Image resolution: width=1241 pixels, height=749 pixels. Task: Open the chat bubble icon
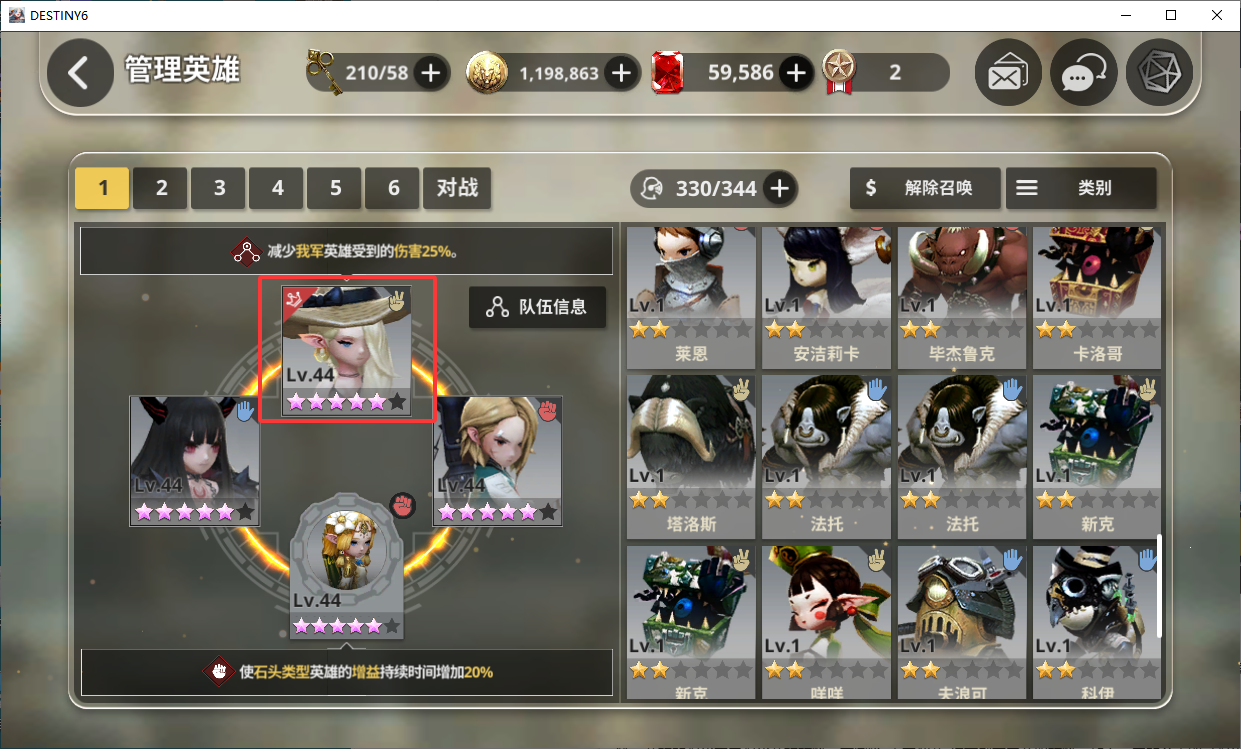pos(1084,74)
